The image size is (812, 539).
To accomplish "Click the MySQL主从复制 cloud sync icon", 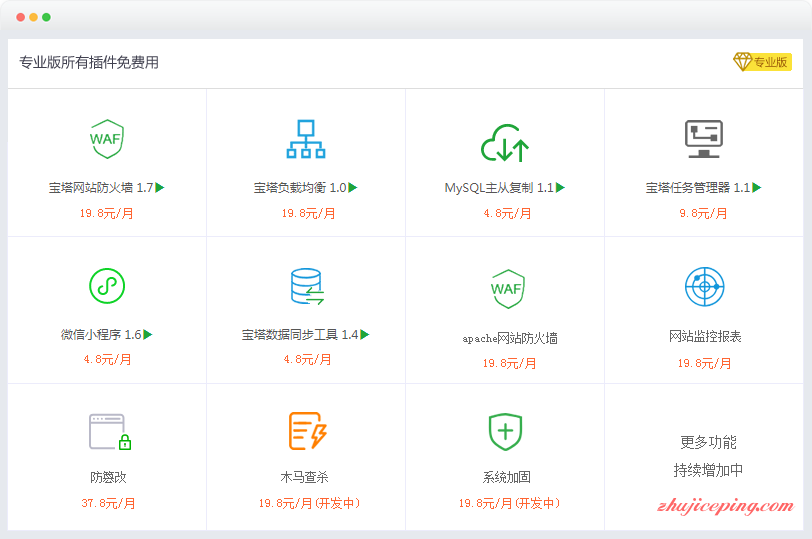I will [x=505, y=143].
